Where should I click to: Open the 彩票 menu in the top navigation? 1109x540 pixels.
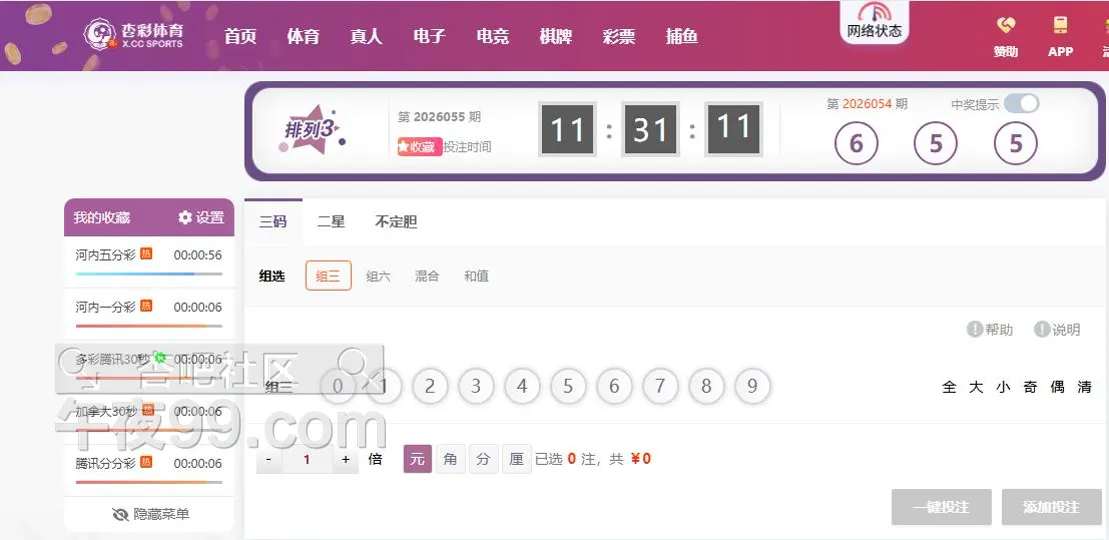click(619, 36)
